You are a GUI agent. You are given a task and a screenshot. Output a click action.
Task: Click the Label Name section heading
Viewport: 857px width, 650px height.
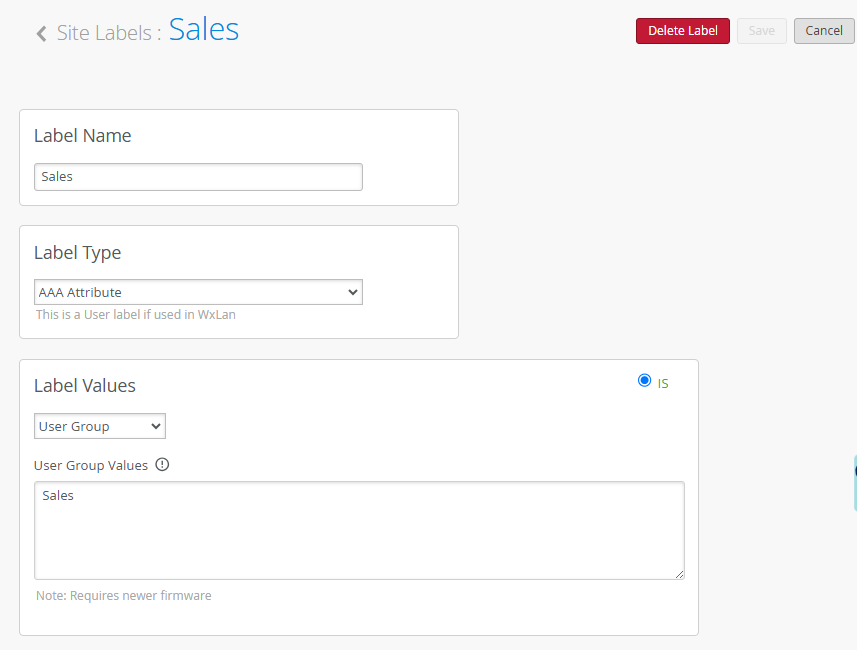point(83,136)
